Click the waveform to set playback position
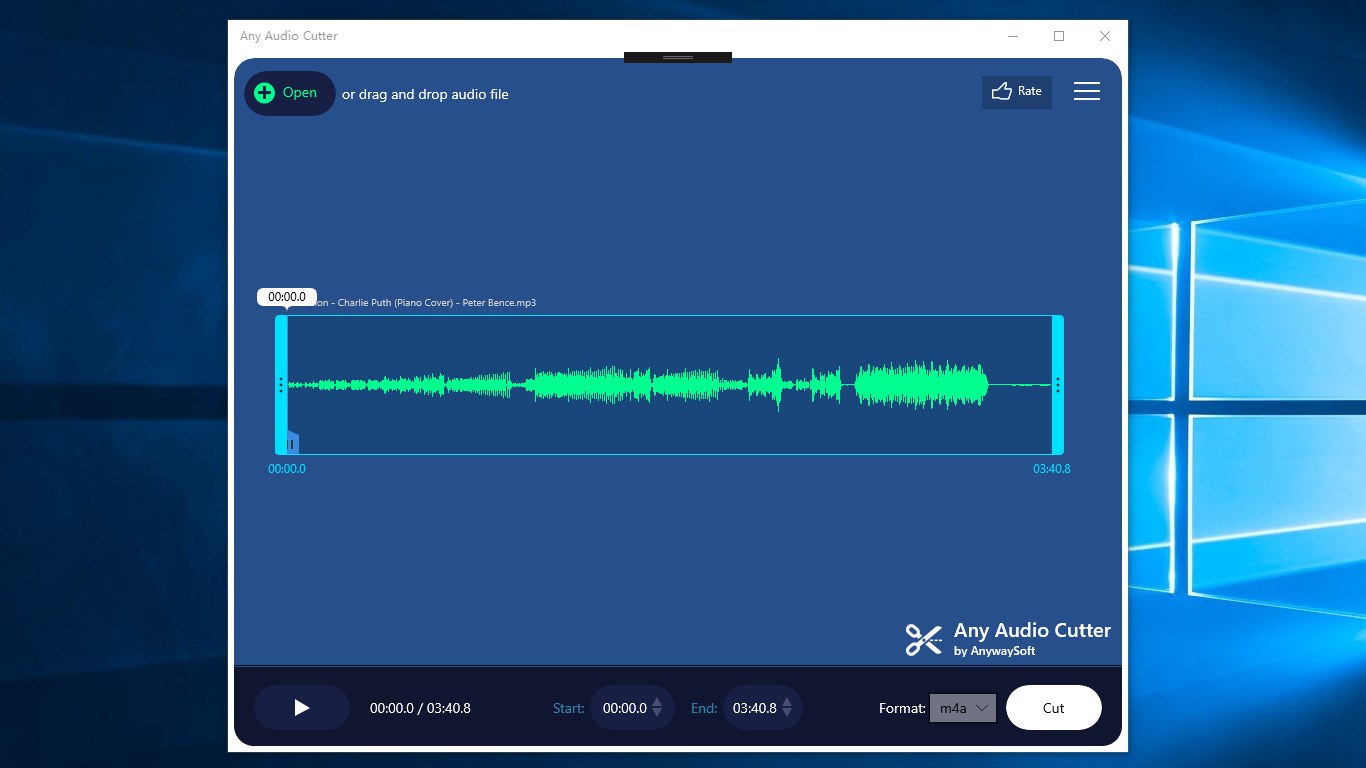Screen dimensions: 1366x768 (670, 385)
